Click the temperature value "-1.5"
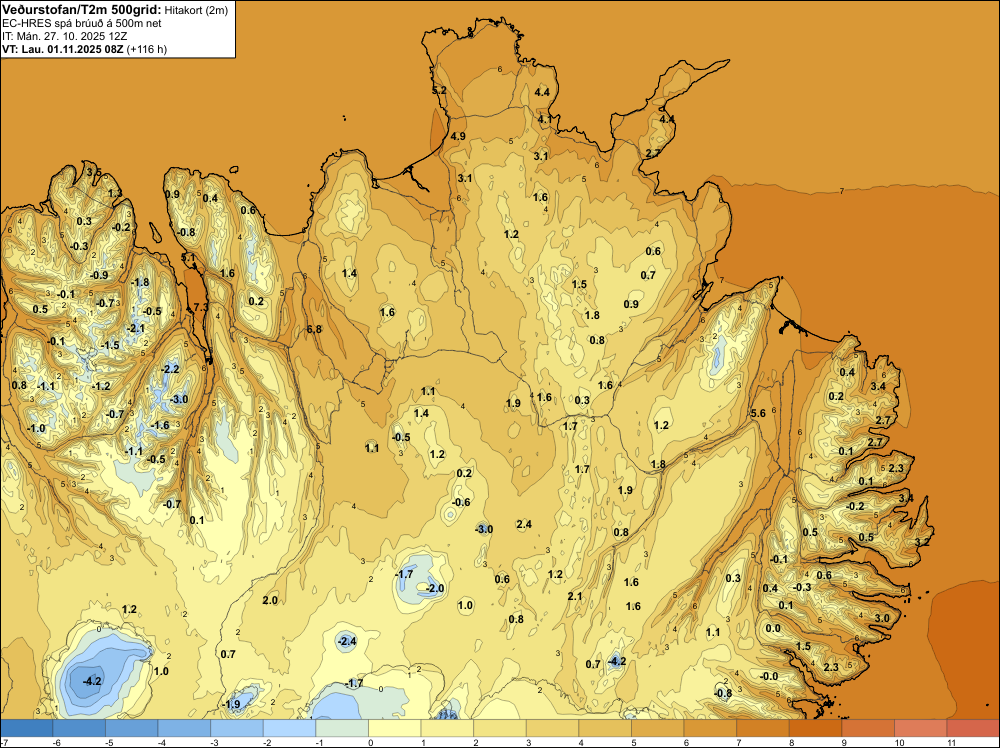This screenshot has height=748, width=1000. (110, 346)
